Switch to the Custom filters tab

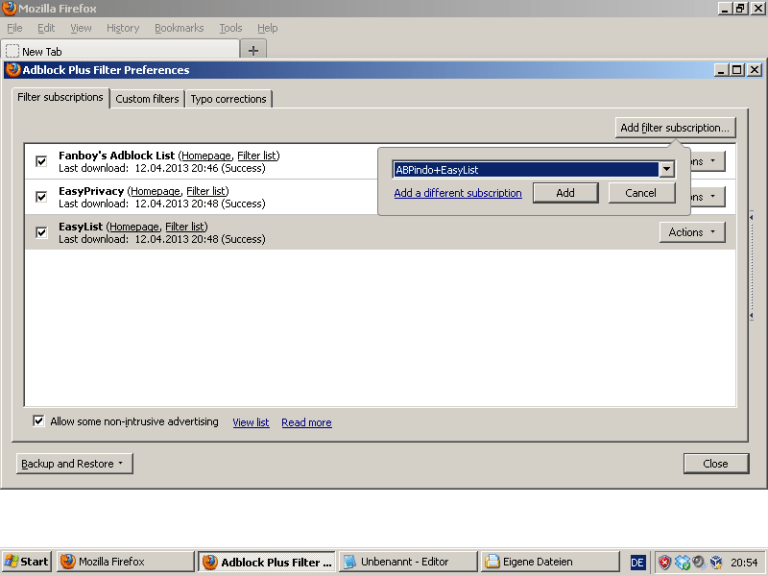pyautogui.click(x=147, y=99)
